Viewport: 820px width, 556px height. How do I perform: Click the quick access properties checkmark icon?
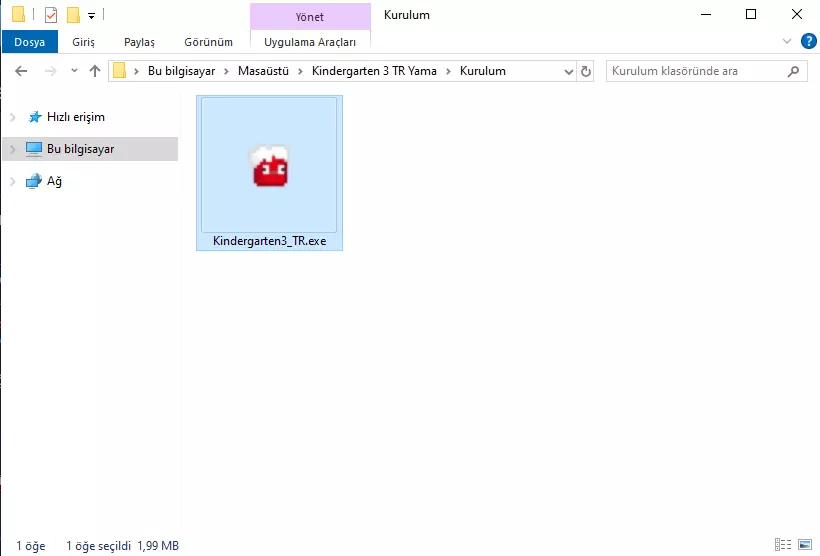(51, 15)
